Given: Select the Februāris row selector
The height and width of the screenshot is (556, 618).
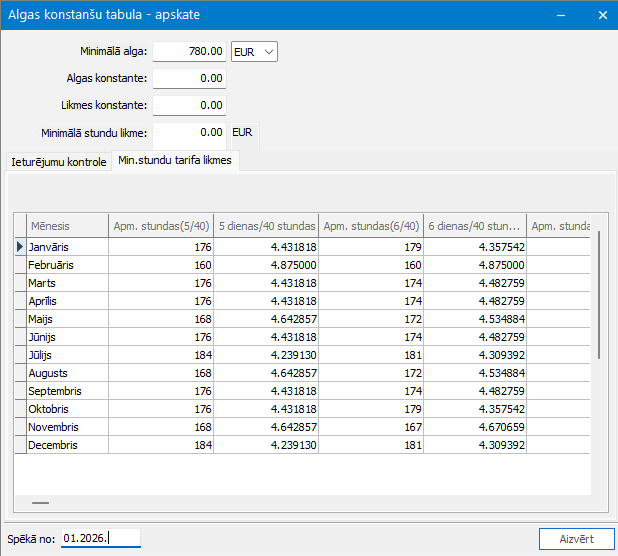Looking at the screenshot, I should click(20, 265).
